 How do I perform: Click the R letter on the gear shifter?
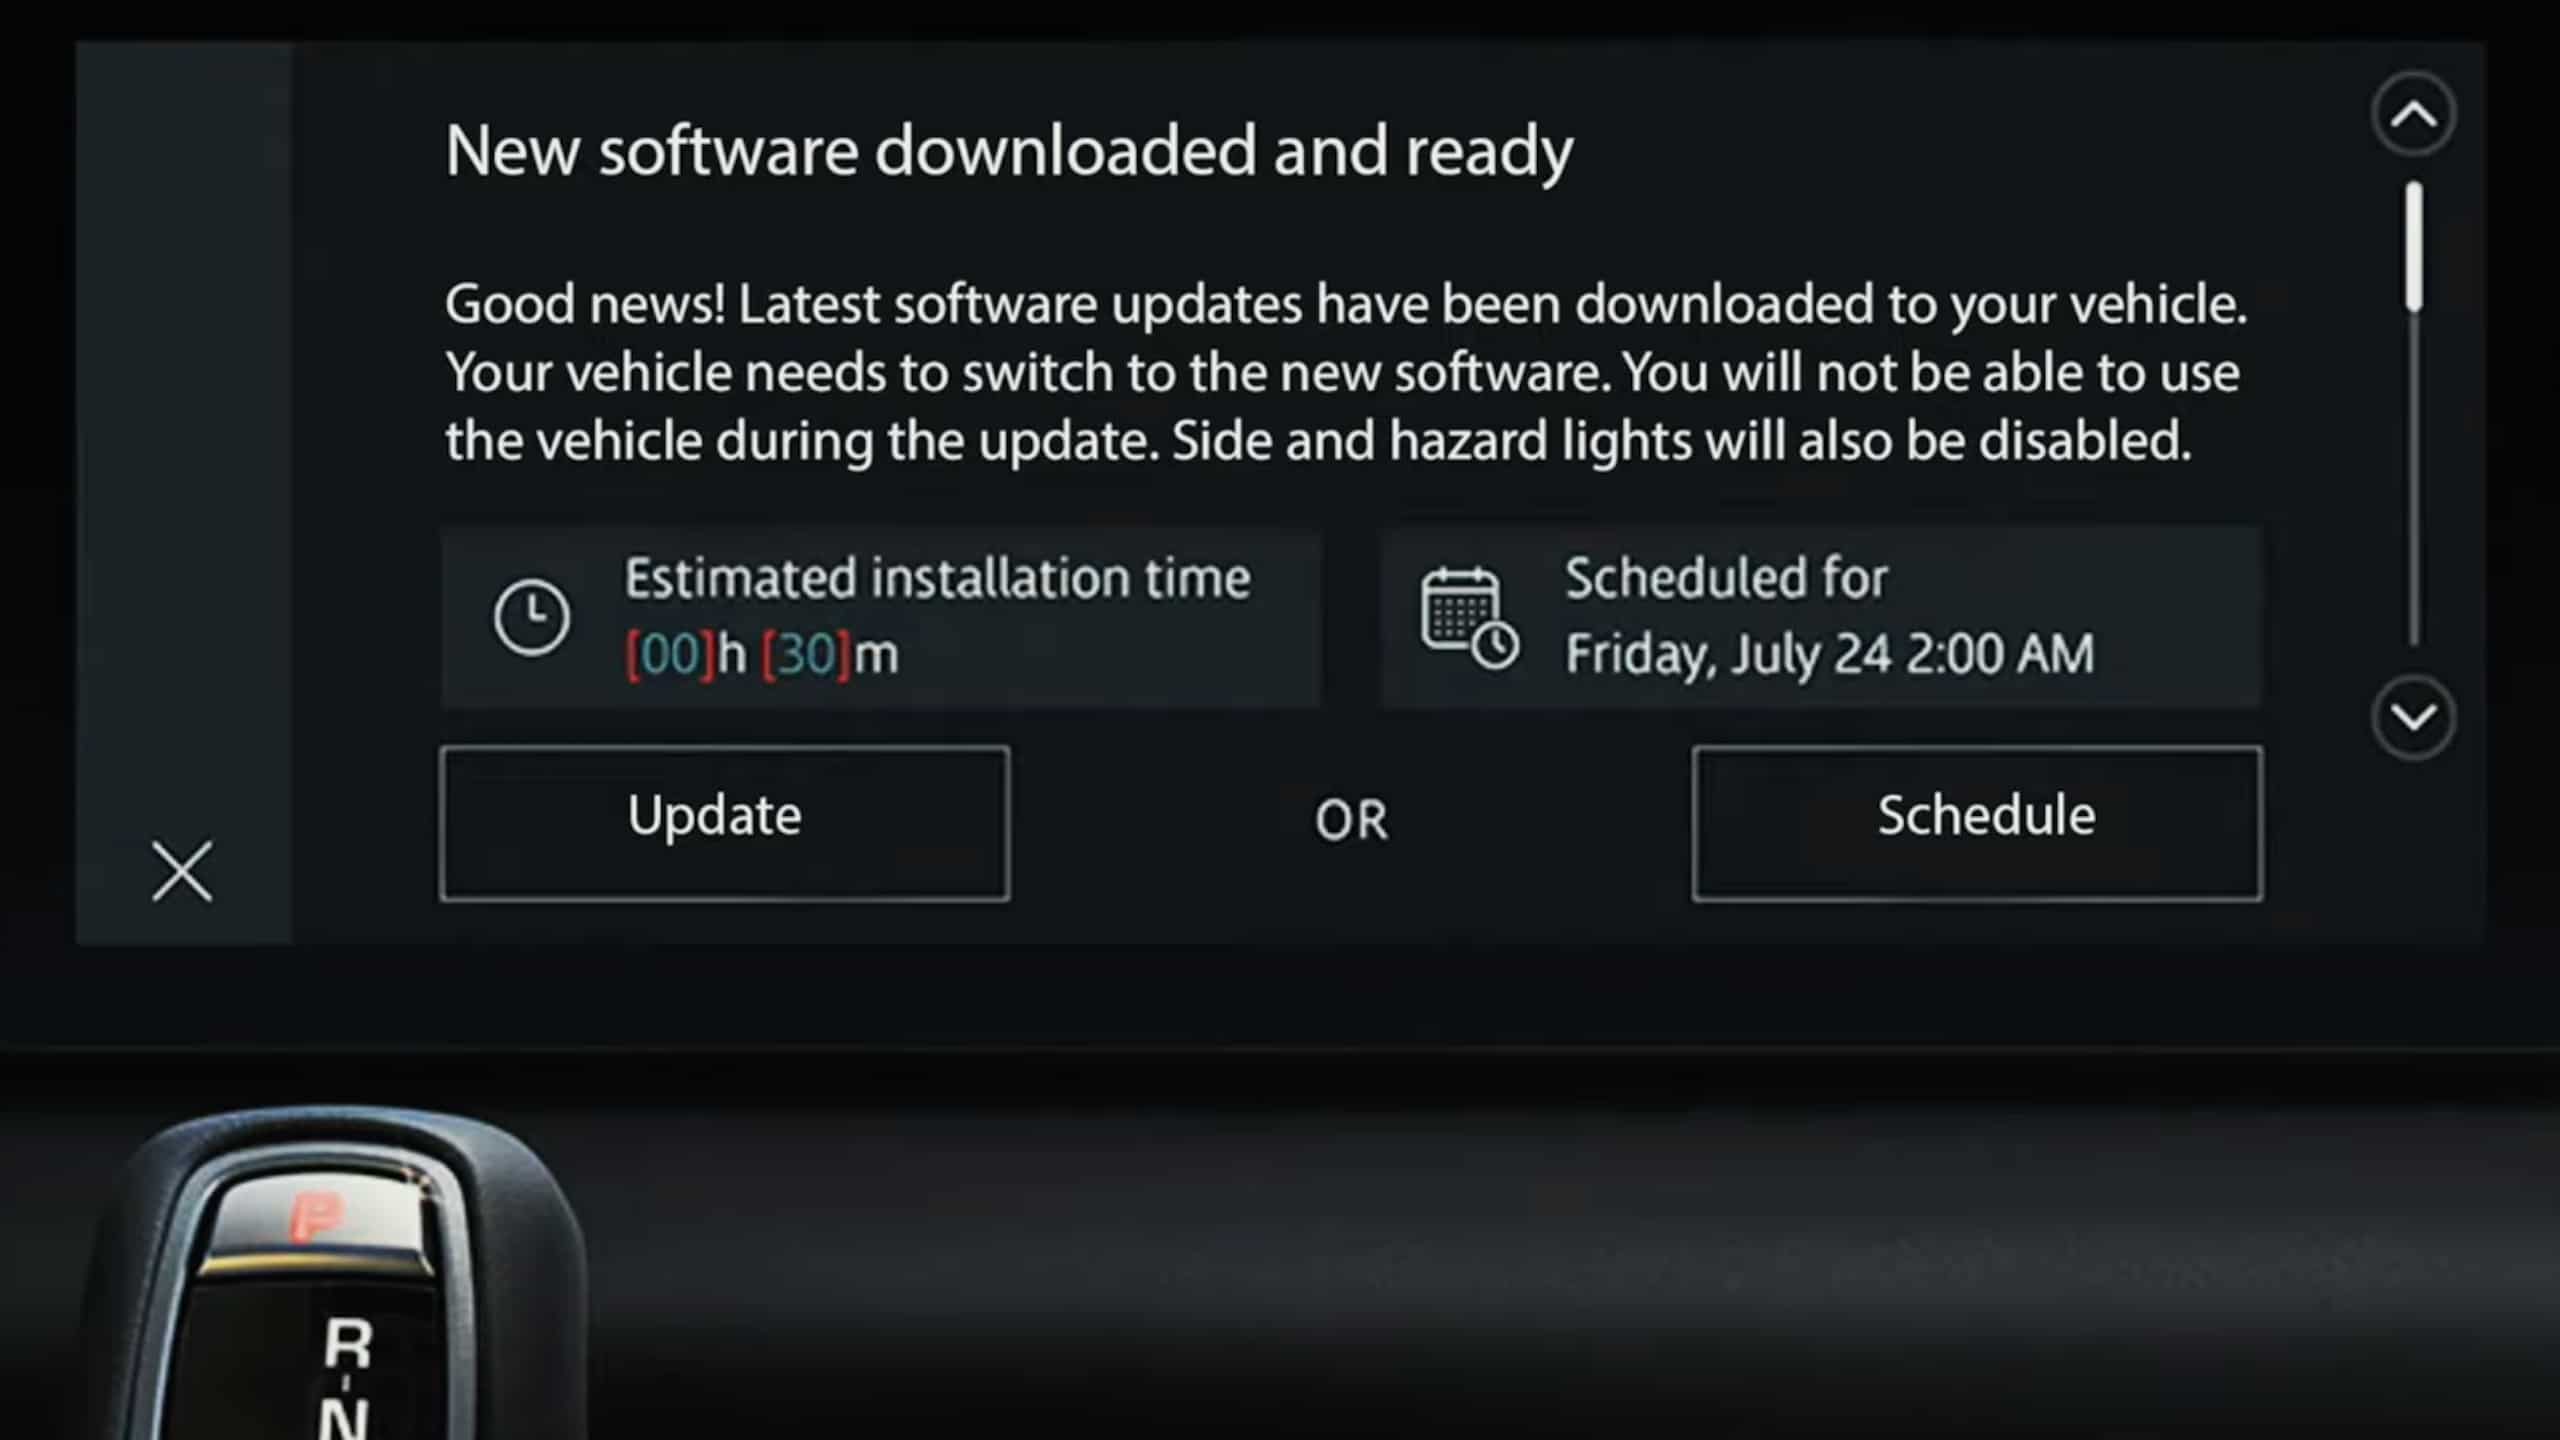[347, 1343]
